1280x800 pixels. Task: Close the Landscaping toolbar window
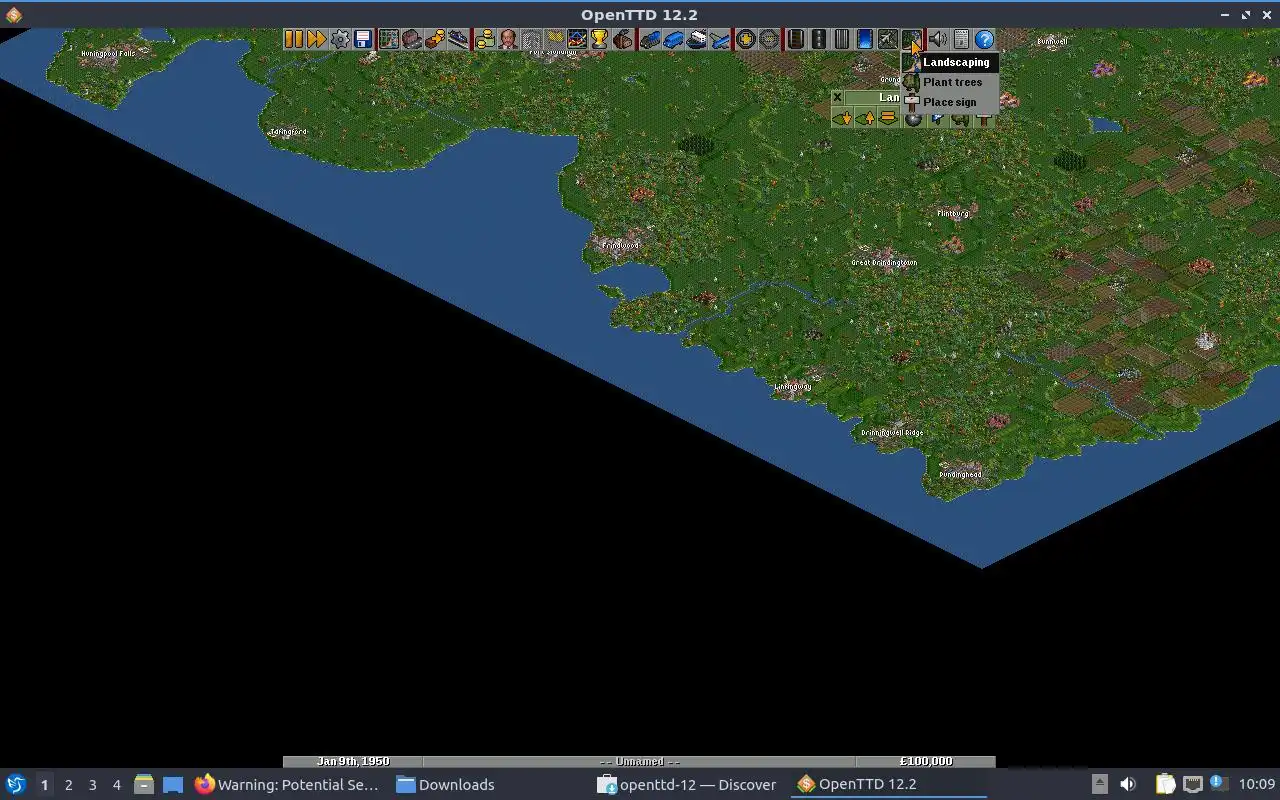pos(837,97)
